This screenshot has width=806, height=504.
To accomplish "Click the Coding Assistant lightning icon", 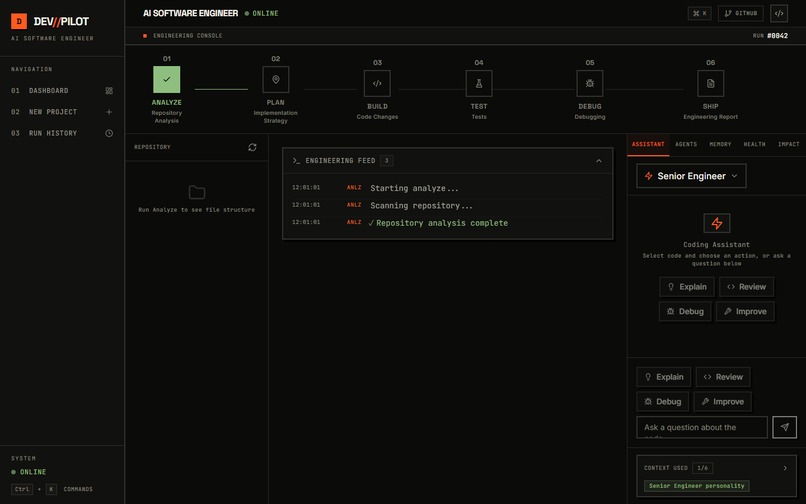I will click(717, 223).
